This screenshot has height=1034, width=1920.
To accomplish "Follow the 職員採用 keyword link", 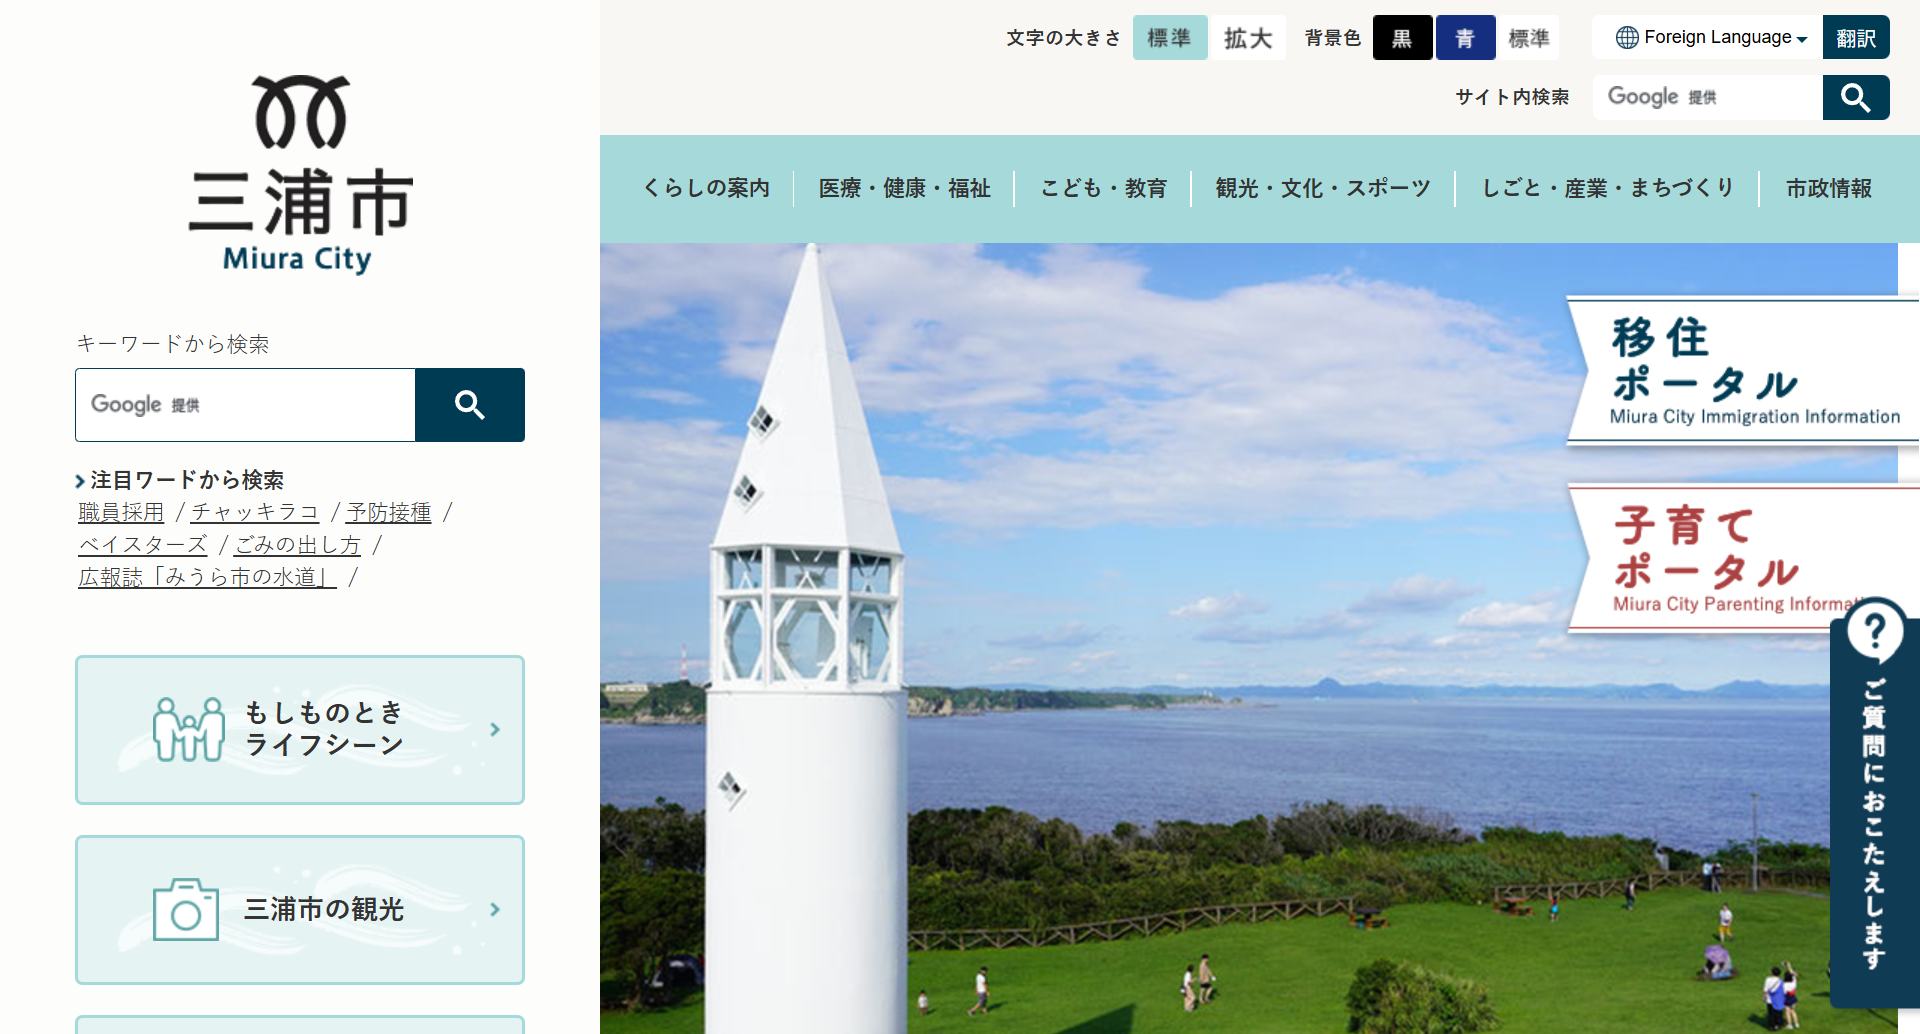I will click(x=121, y=512).
